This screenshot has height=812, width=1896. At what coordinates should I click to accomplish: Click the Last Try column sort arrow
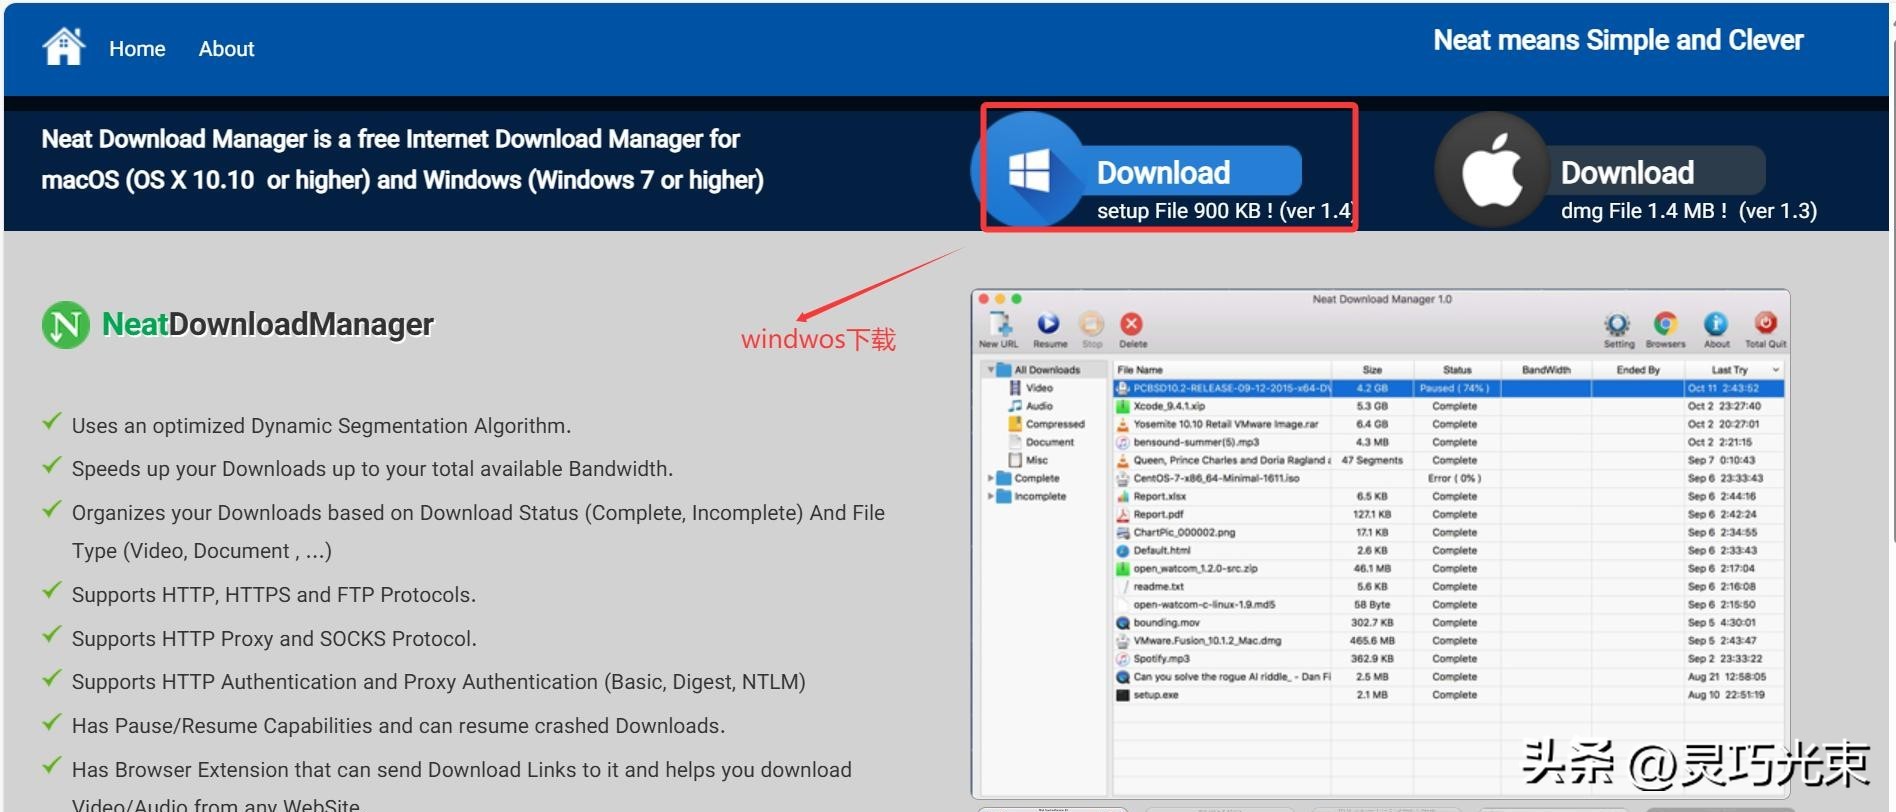[1776, 370]
